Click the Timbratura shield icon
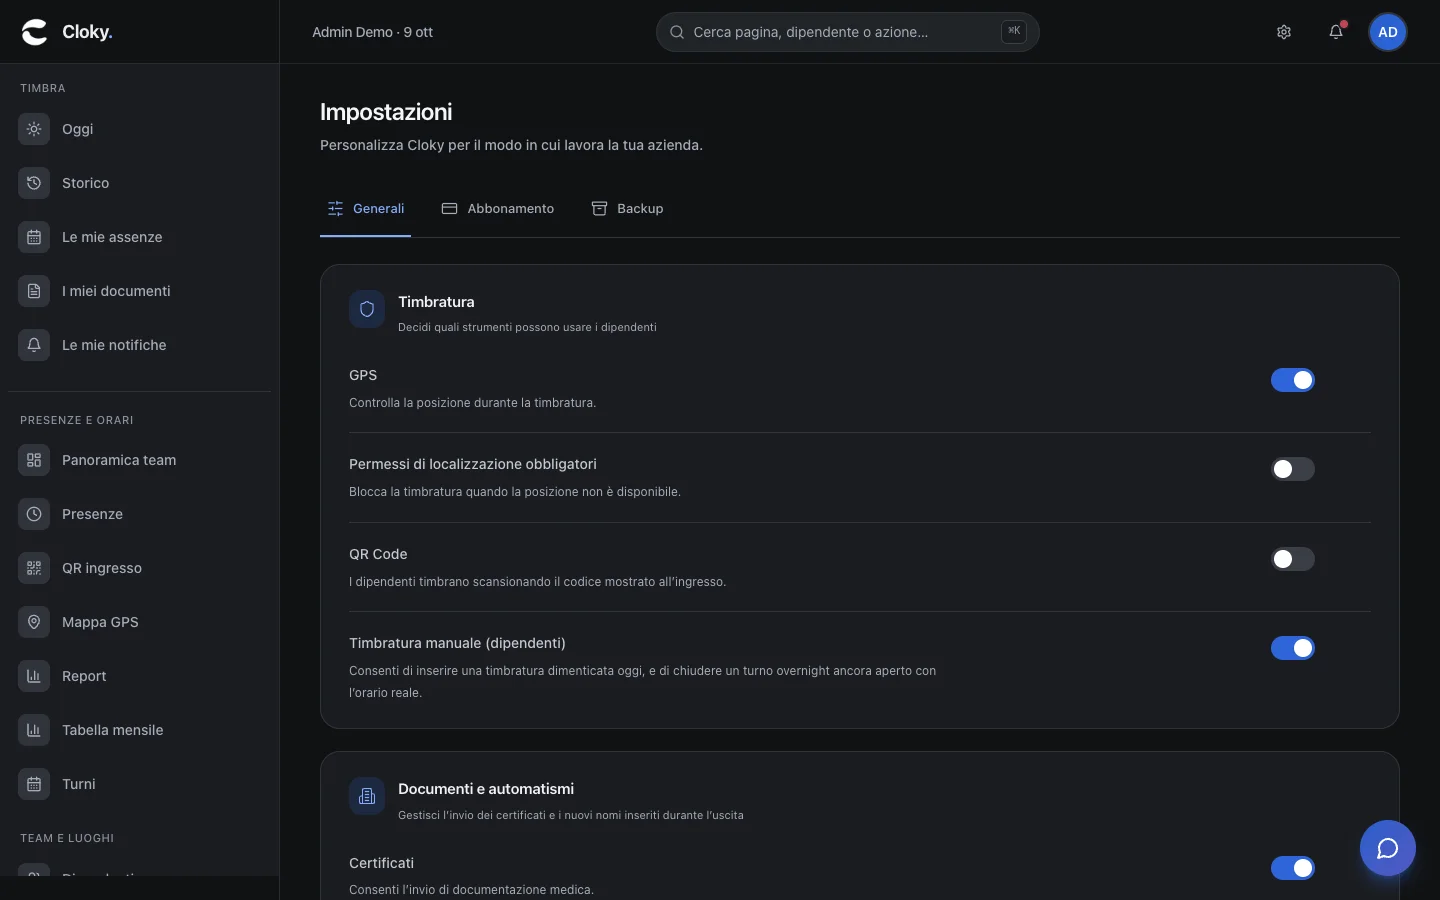This screenshot has width=1440, height=900. 367,309
